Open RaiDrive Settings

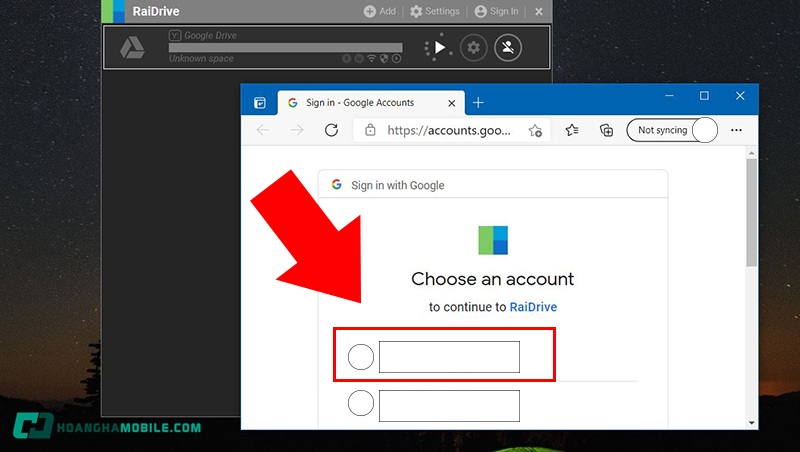[435, 12]
